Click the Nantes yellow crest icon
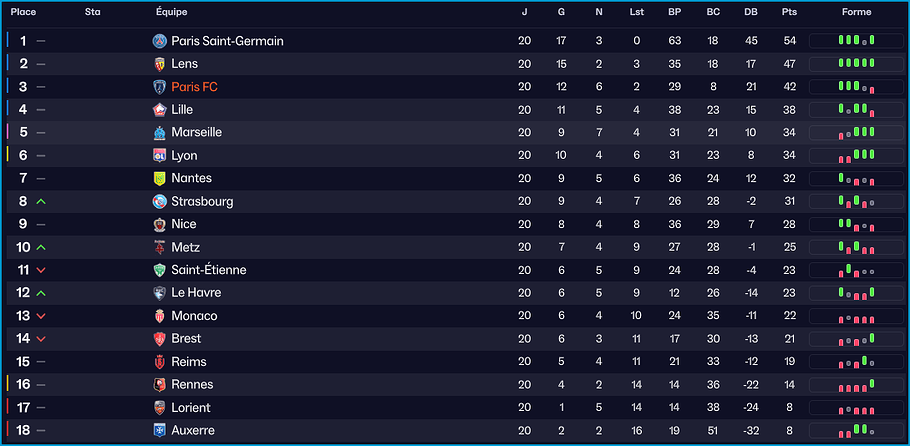910x446 pixels. coord(159,178)
